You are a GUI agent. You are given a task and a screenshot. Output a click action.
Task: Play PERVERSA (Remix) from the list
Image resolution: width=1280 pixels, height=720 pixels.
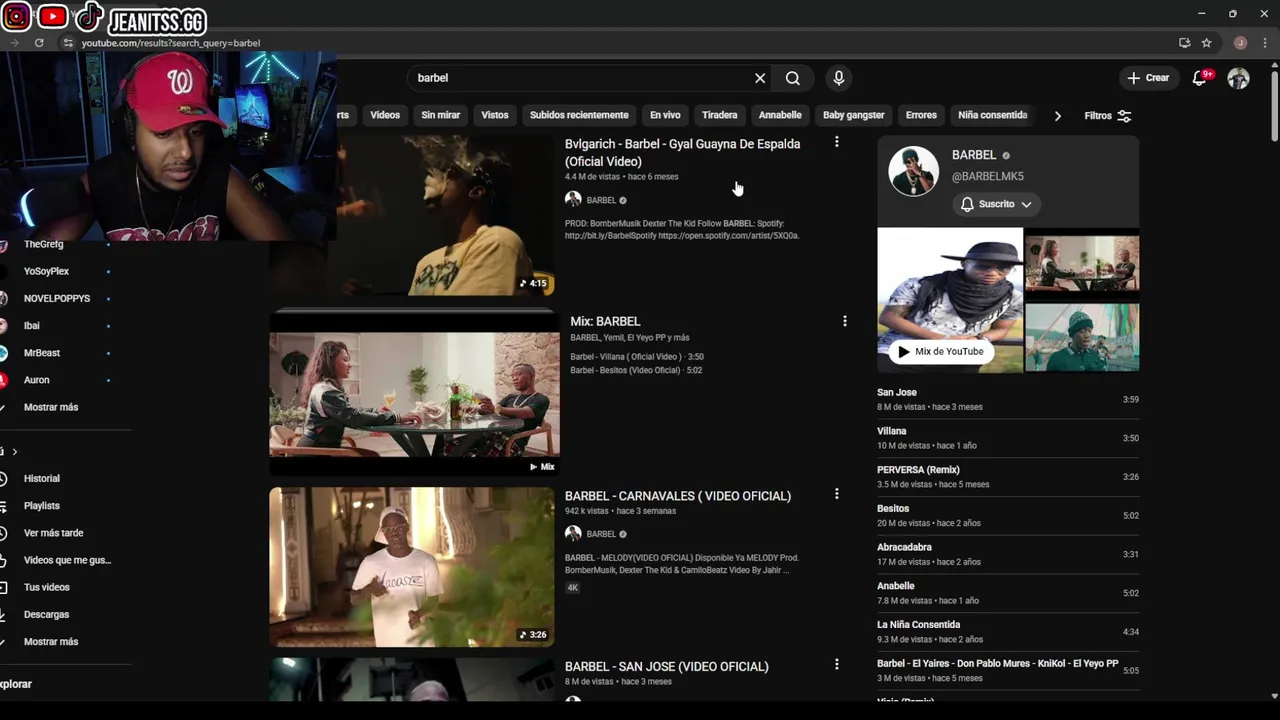(x=1008, y=477)
